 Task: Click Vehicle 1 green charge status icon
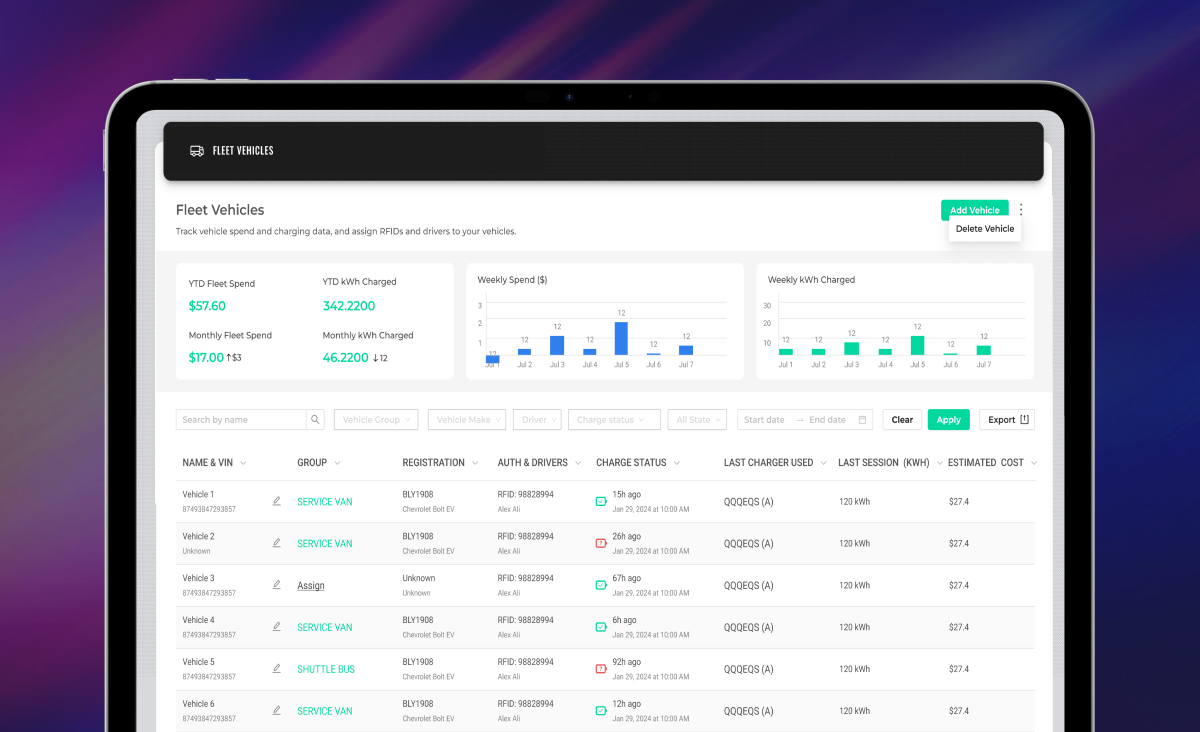(601, 501)
